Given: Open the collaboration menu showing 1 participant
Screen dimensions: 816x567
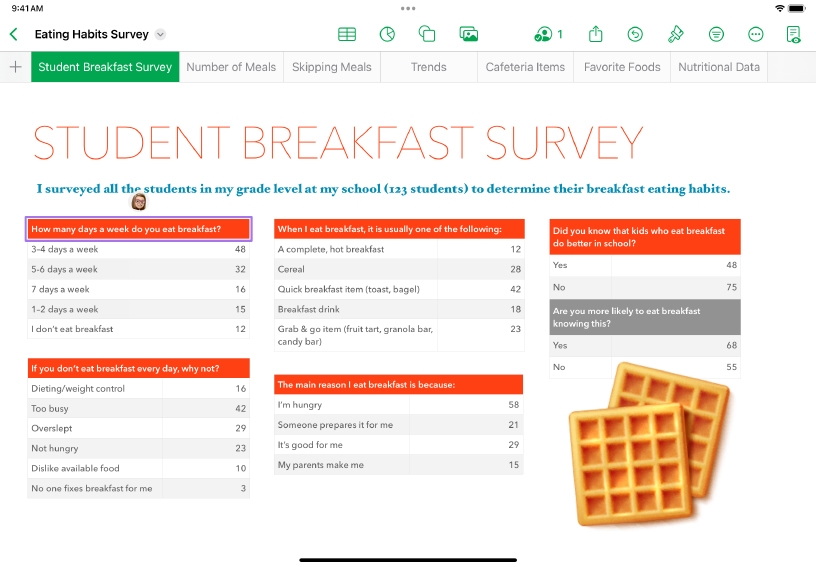Looking at the screenshot, I should (x=548, y=34).
